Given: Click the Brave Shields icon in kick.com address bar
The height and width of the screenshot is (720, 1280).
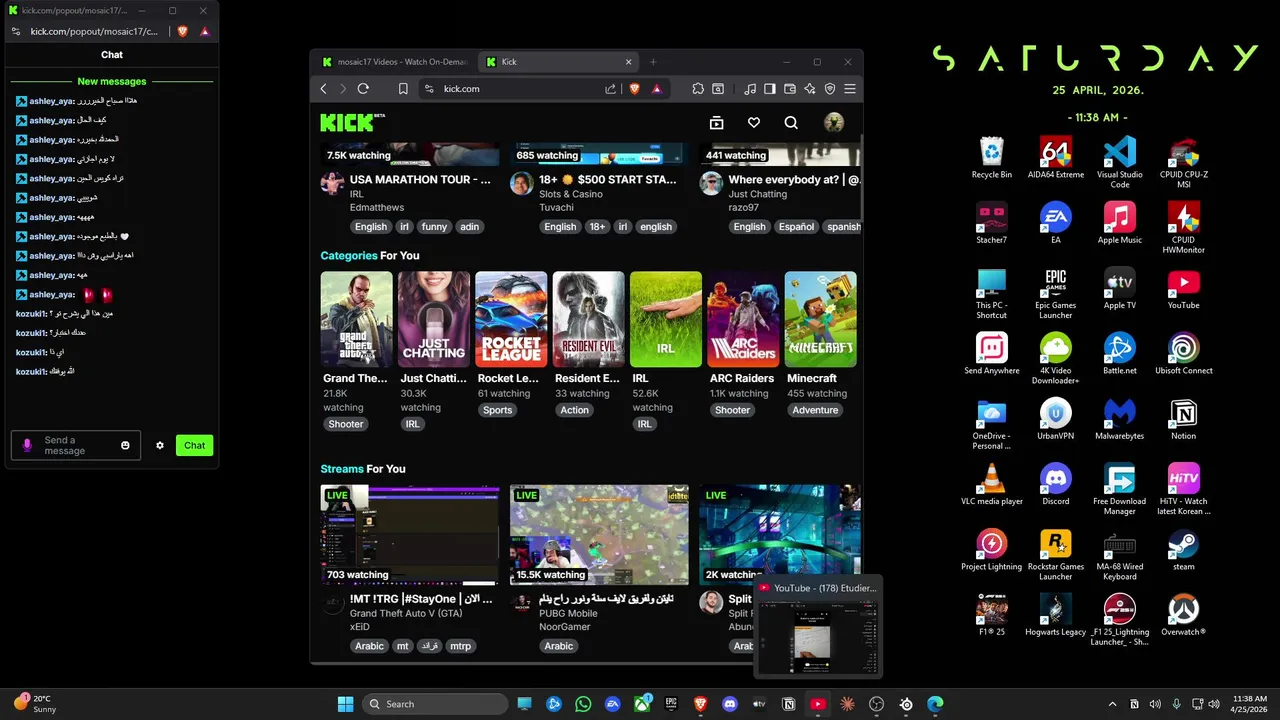Looking at the screenshot, I should 633,89.
